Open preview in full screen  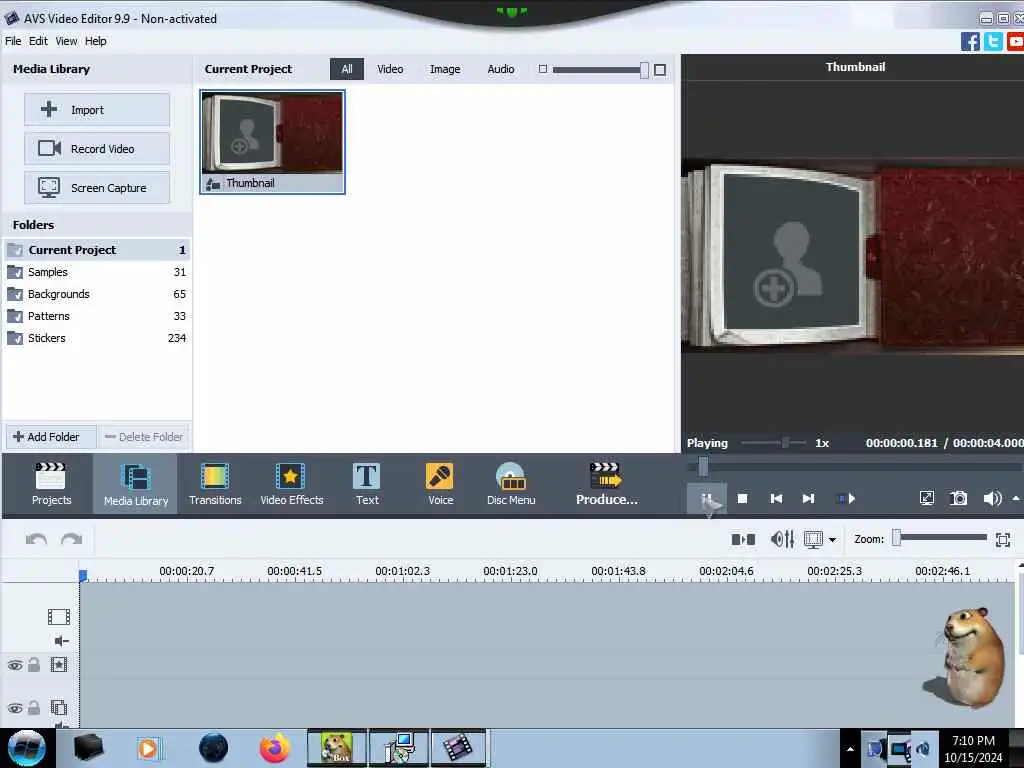coord(927,499)
